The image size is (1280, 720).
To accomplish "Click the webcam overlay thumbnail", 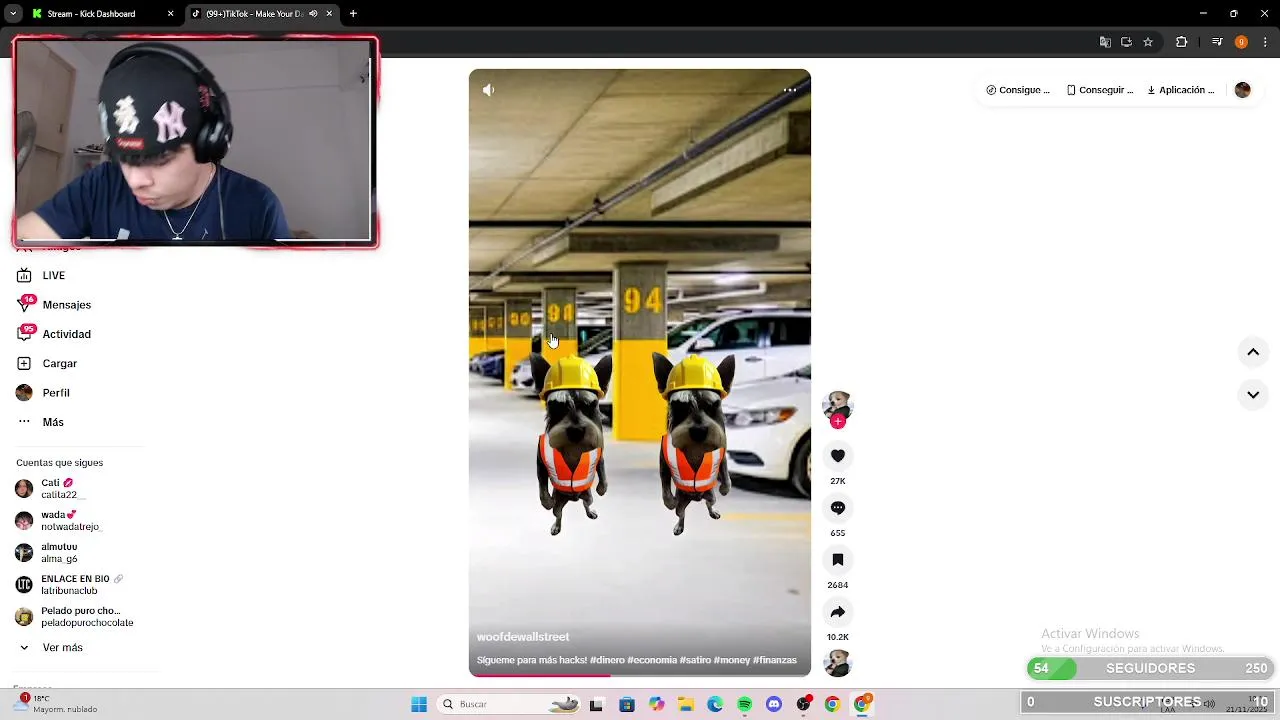I will click(195, 142).
